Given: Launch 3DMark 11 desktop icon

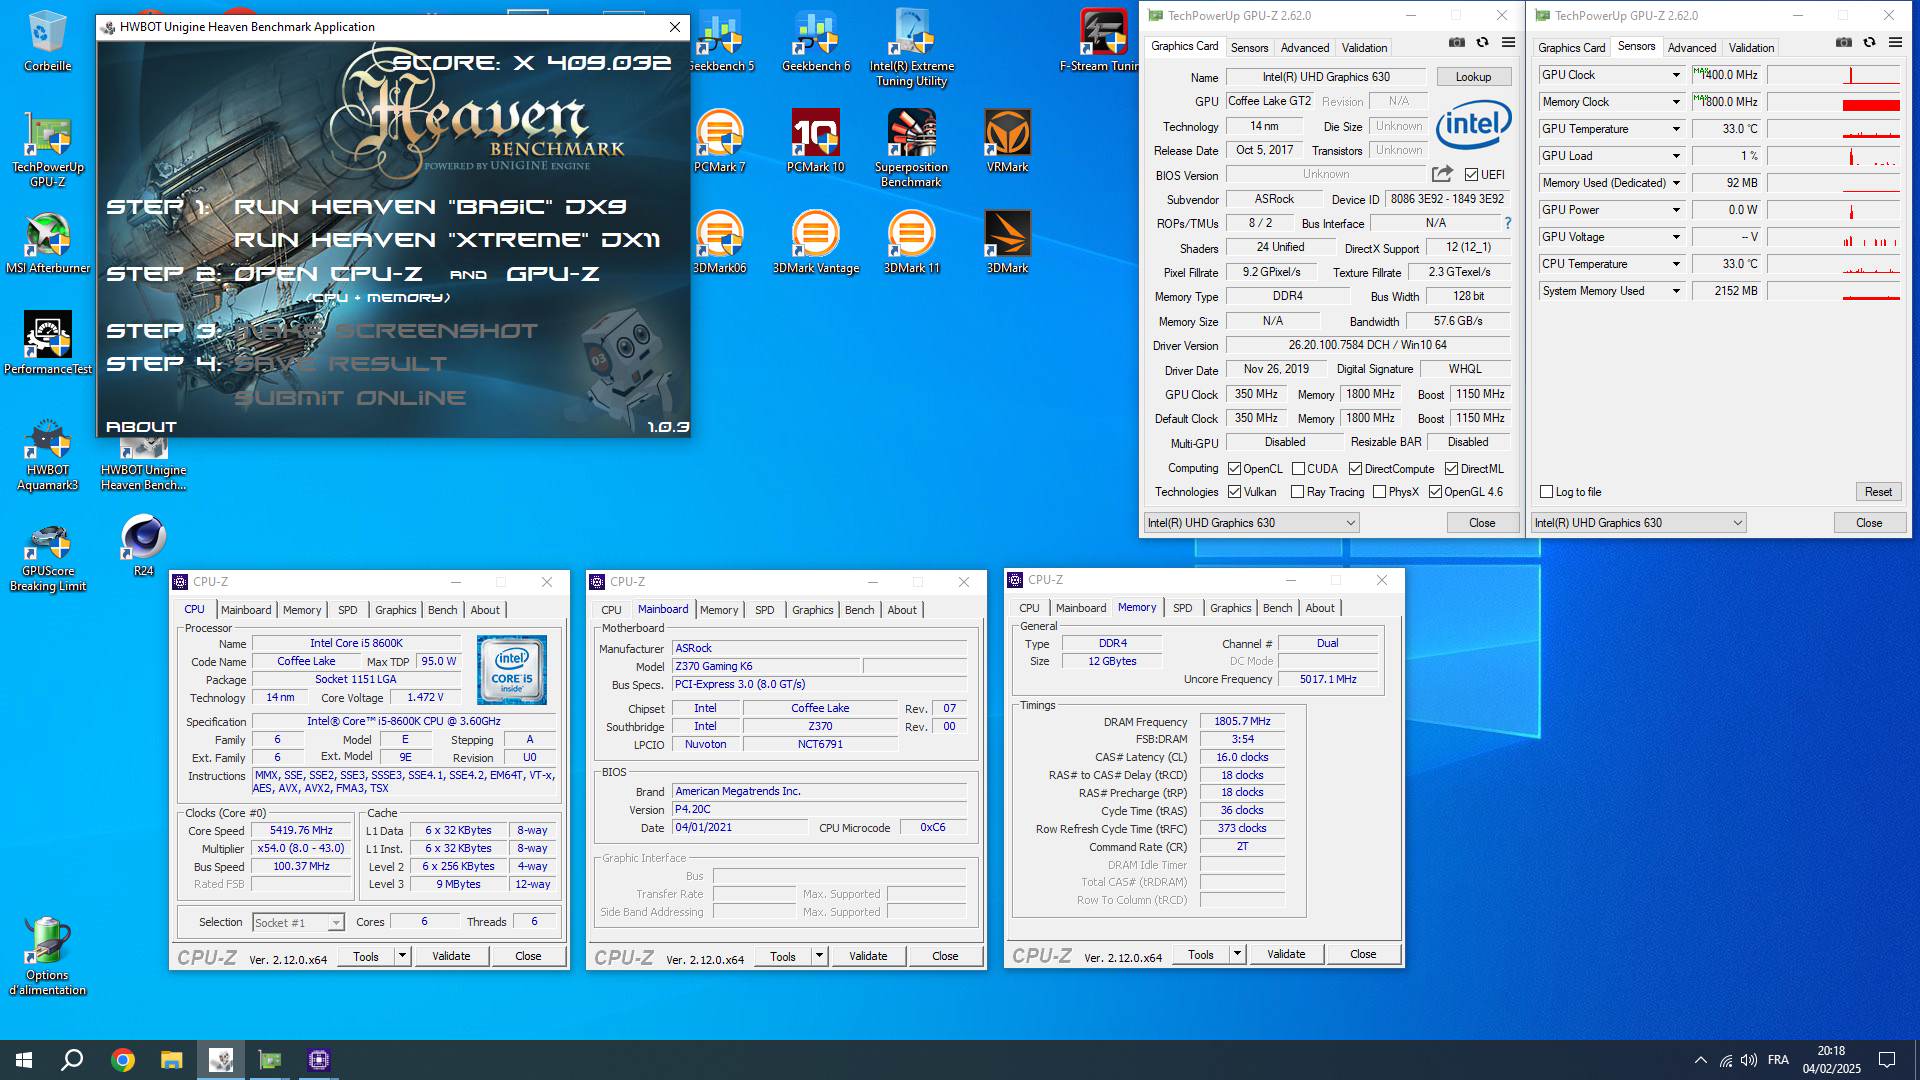Looking at the screenshot, I should click(911, 243).
